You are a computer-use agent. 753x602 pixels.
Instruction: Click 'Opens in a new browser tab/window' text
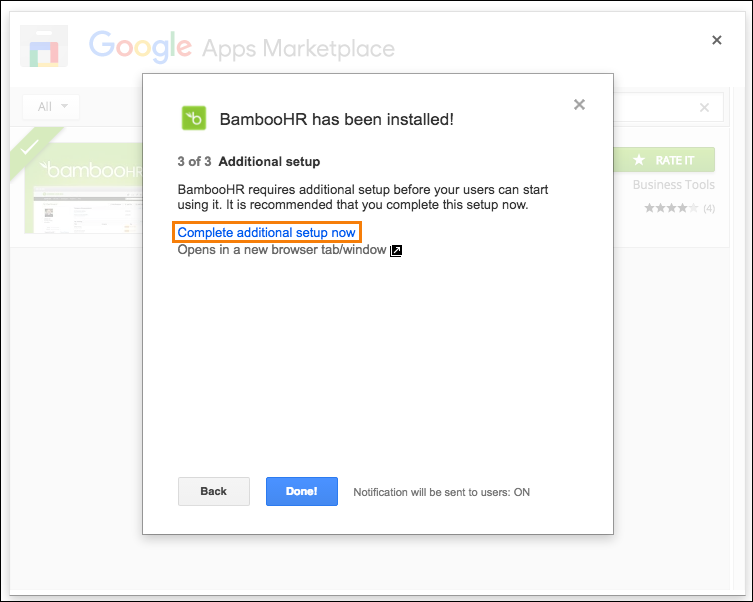282,250
